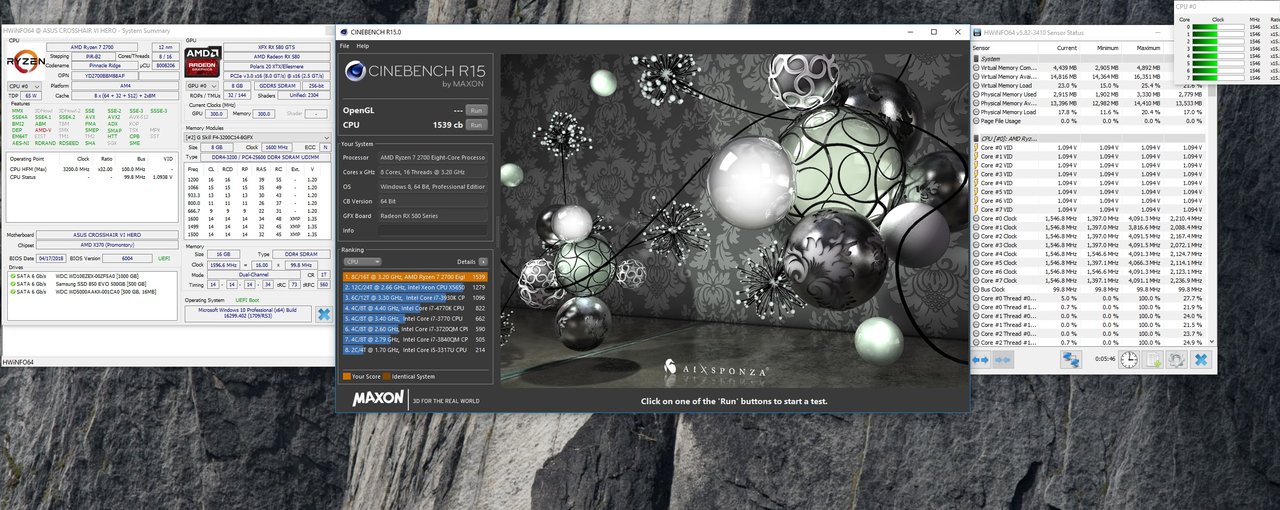Open sensor settings gear icon
The width and height of the screenshot is (1280, 510).
(x=1177, y=359)
